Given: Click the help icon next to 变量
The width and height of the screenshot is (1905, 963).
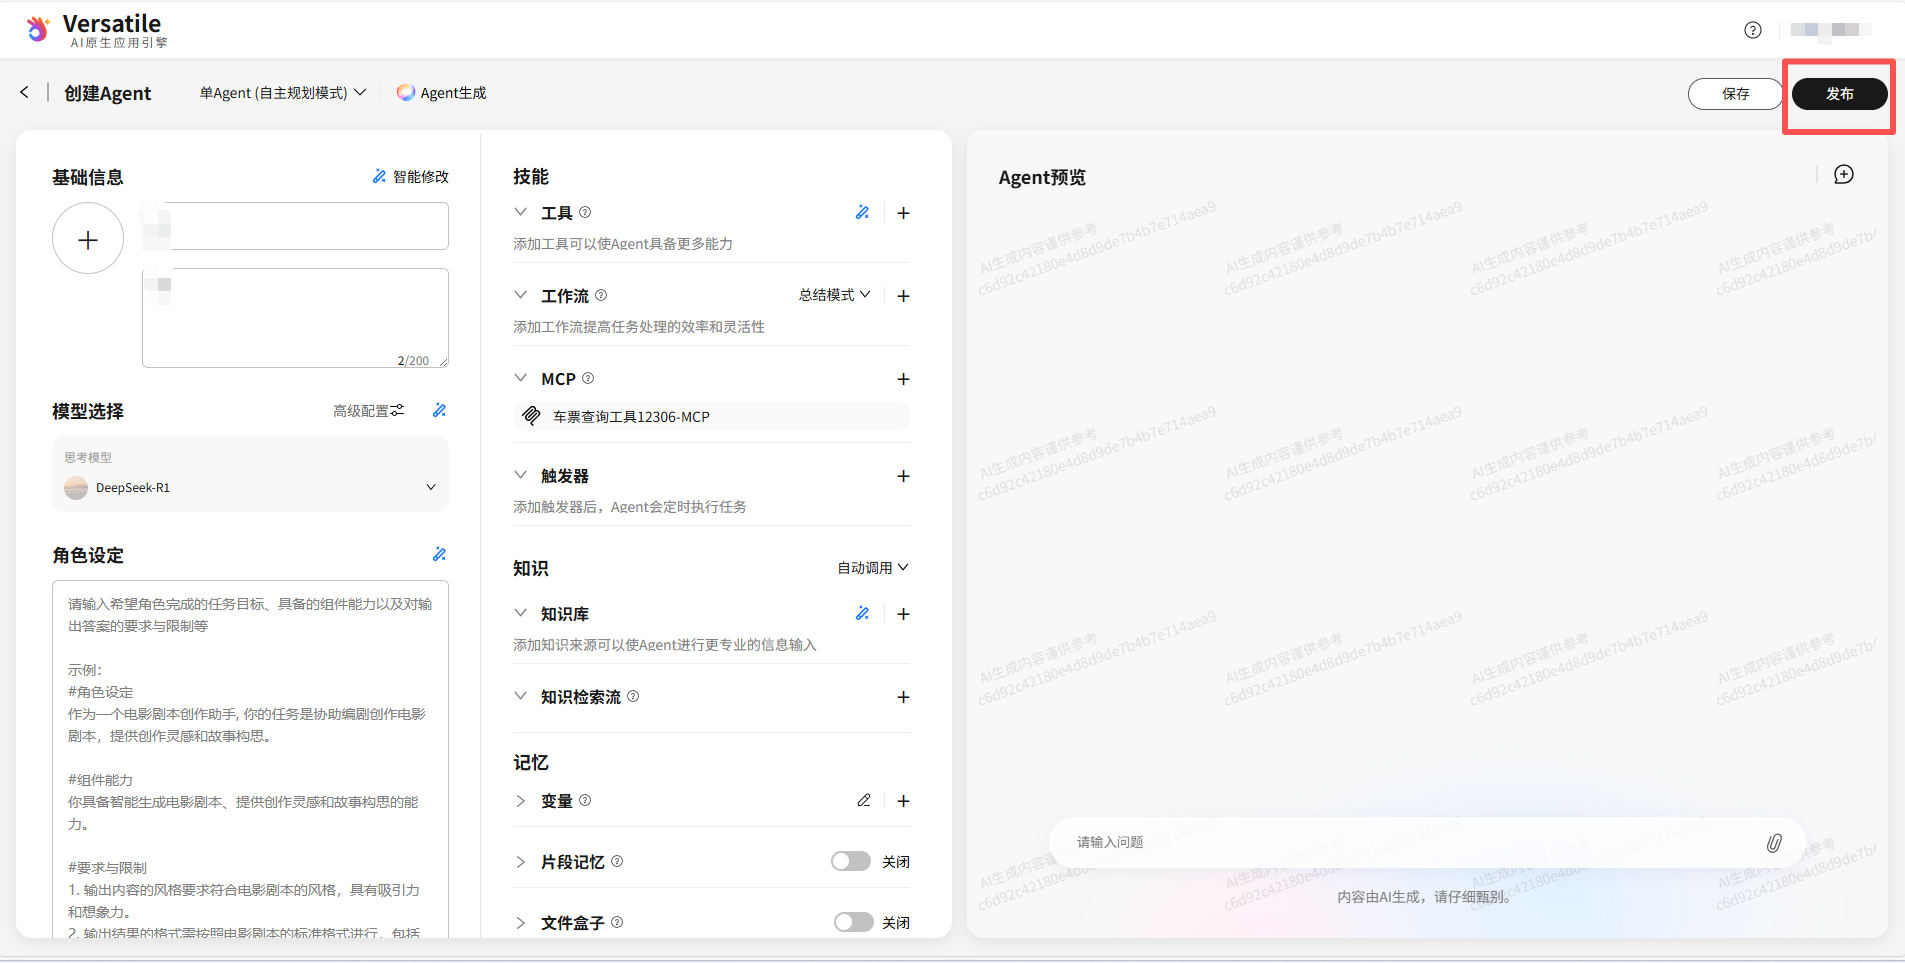Looking at the screenshot, I should (585, 801).
